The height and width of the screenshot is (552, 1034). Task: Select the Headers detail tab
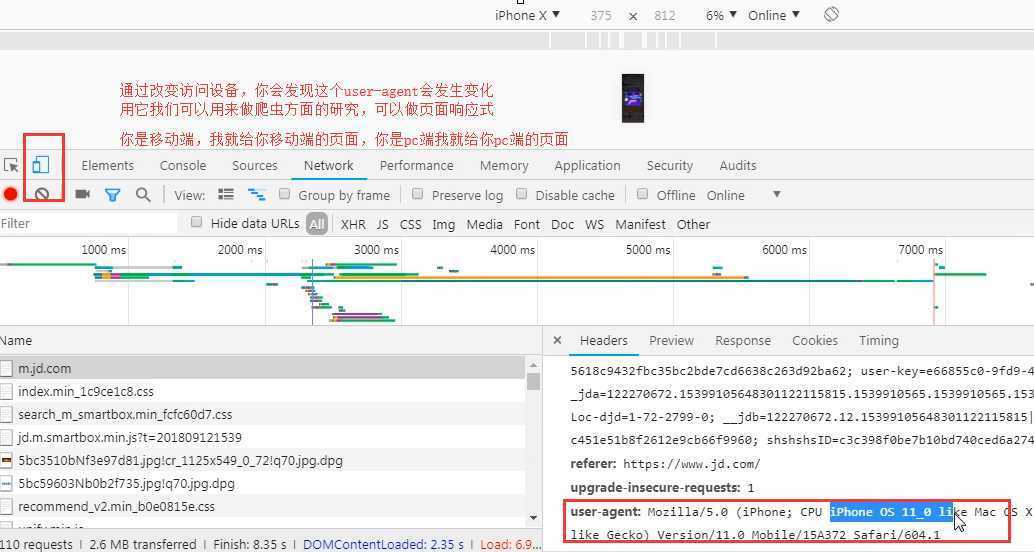603,340
